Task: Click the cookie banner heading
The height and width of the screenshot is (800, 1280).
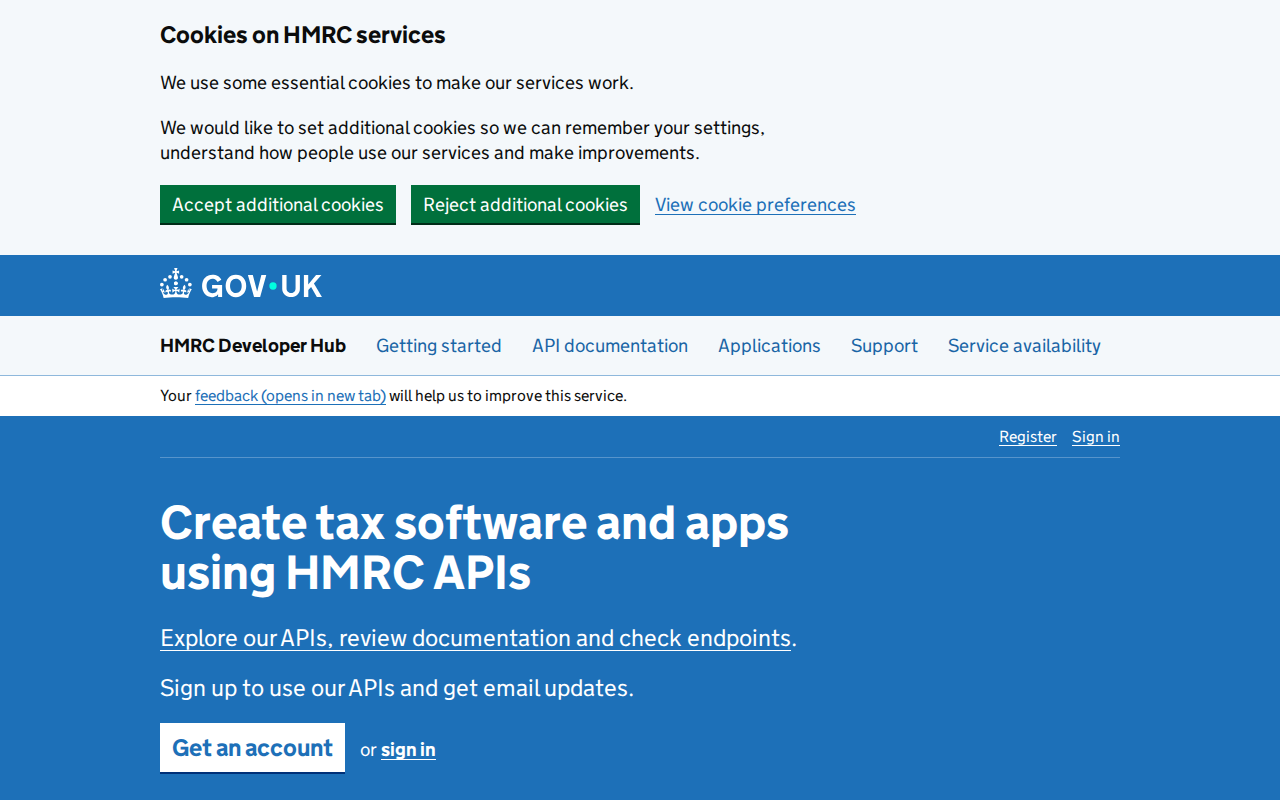Action: (x=302, y=34)
